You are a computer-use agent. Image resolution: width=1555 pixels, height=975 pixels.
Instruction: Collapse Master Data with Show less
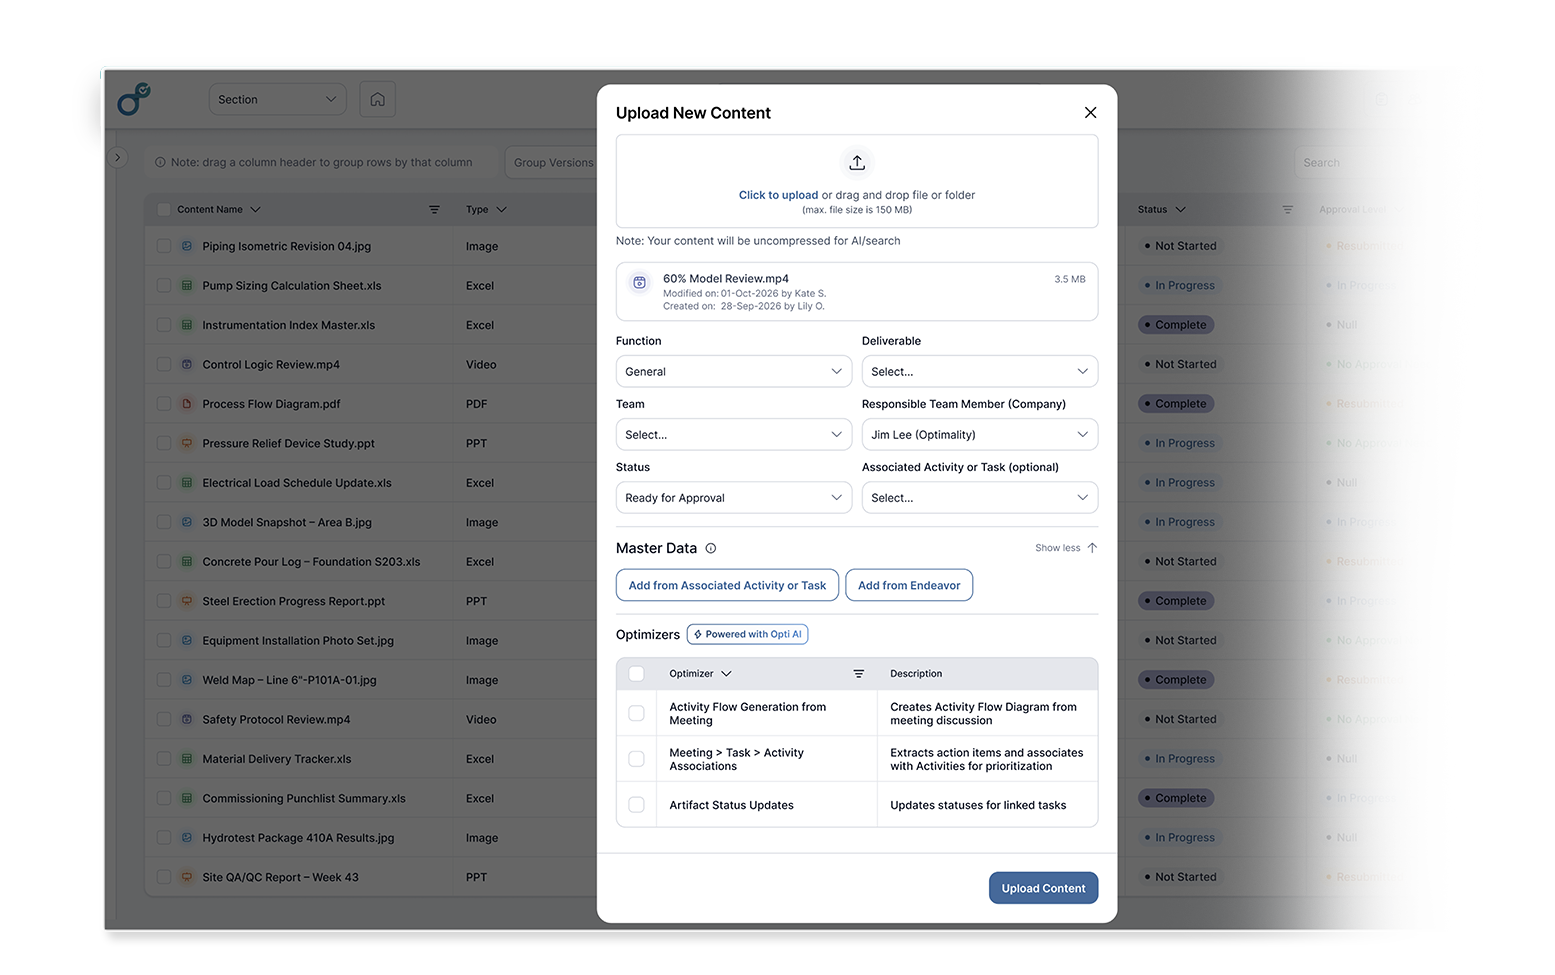[1066, 548]
